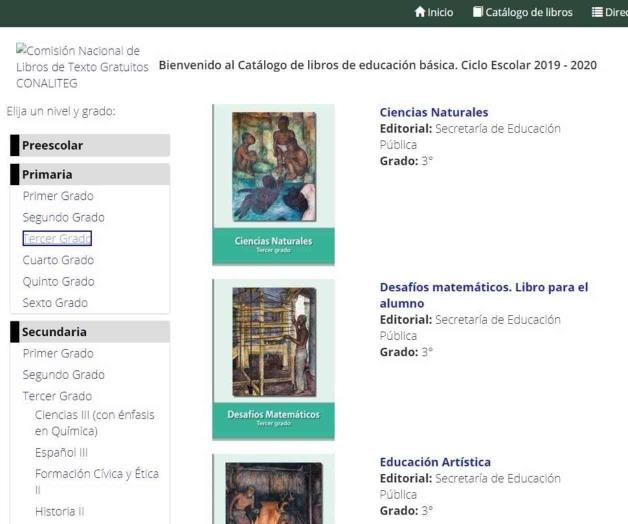The height and width of the screenshot is (524, 628).
Task: Click Editorial text under Desafíos matemáticos
Action: pyautogui.click(x=470, y=328)
